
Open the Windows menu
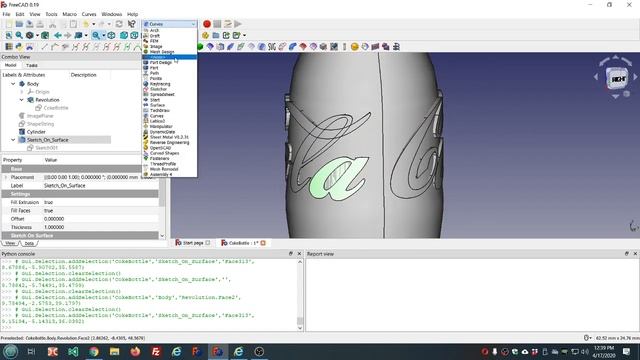pos(111,14)
